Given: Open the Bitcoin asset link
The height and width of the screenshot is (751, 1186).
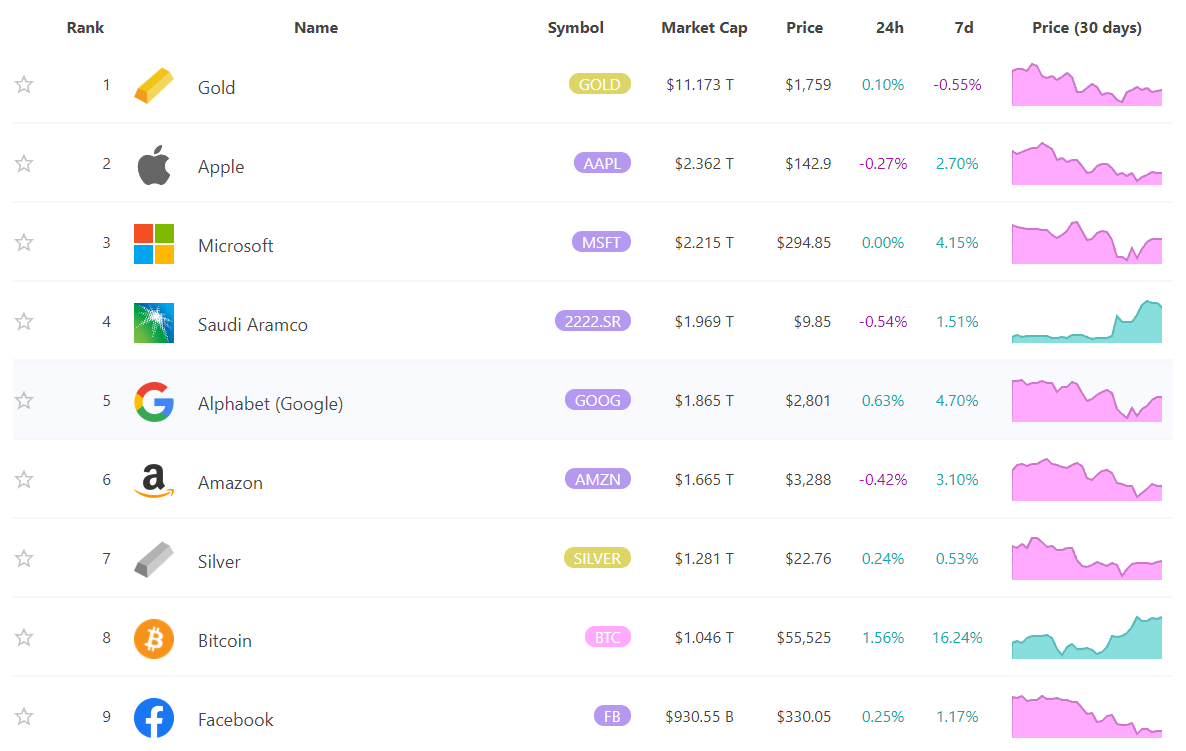Looking at the screenshot, I should pyautogui.click(x=225, y=641).
